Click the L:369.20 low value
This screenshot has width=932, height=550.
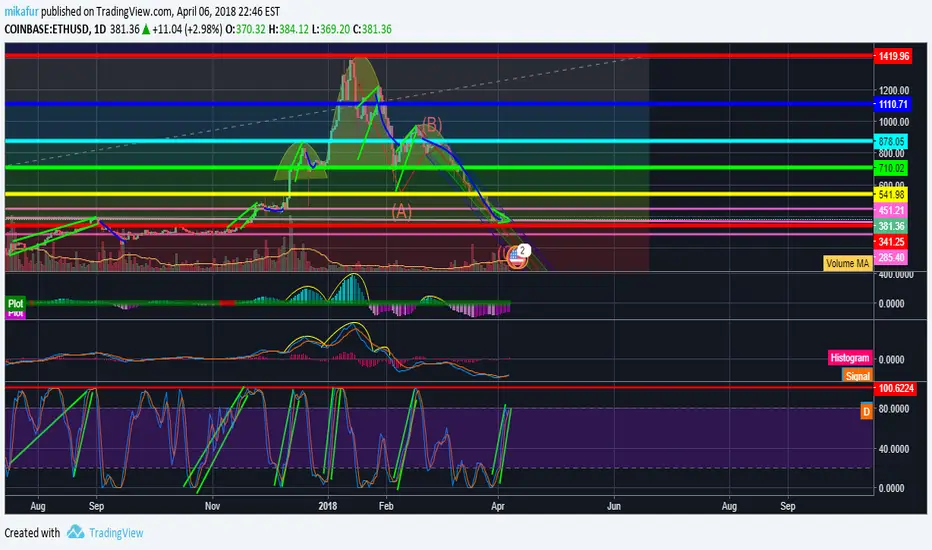(331, 29)
